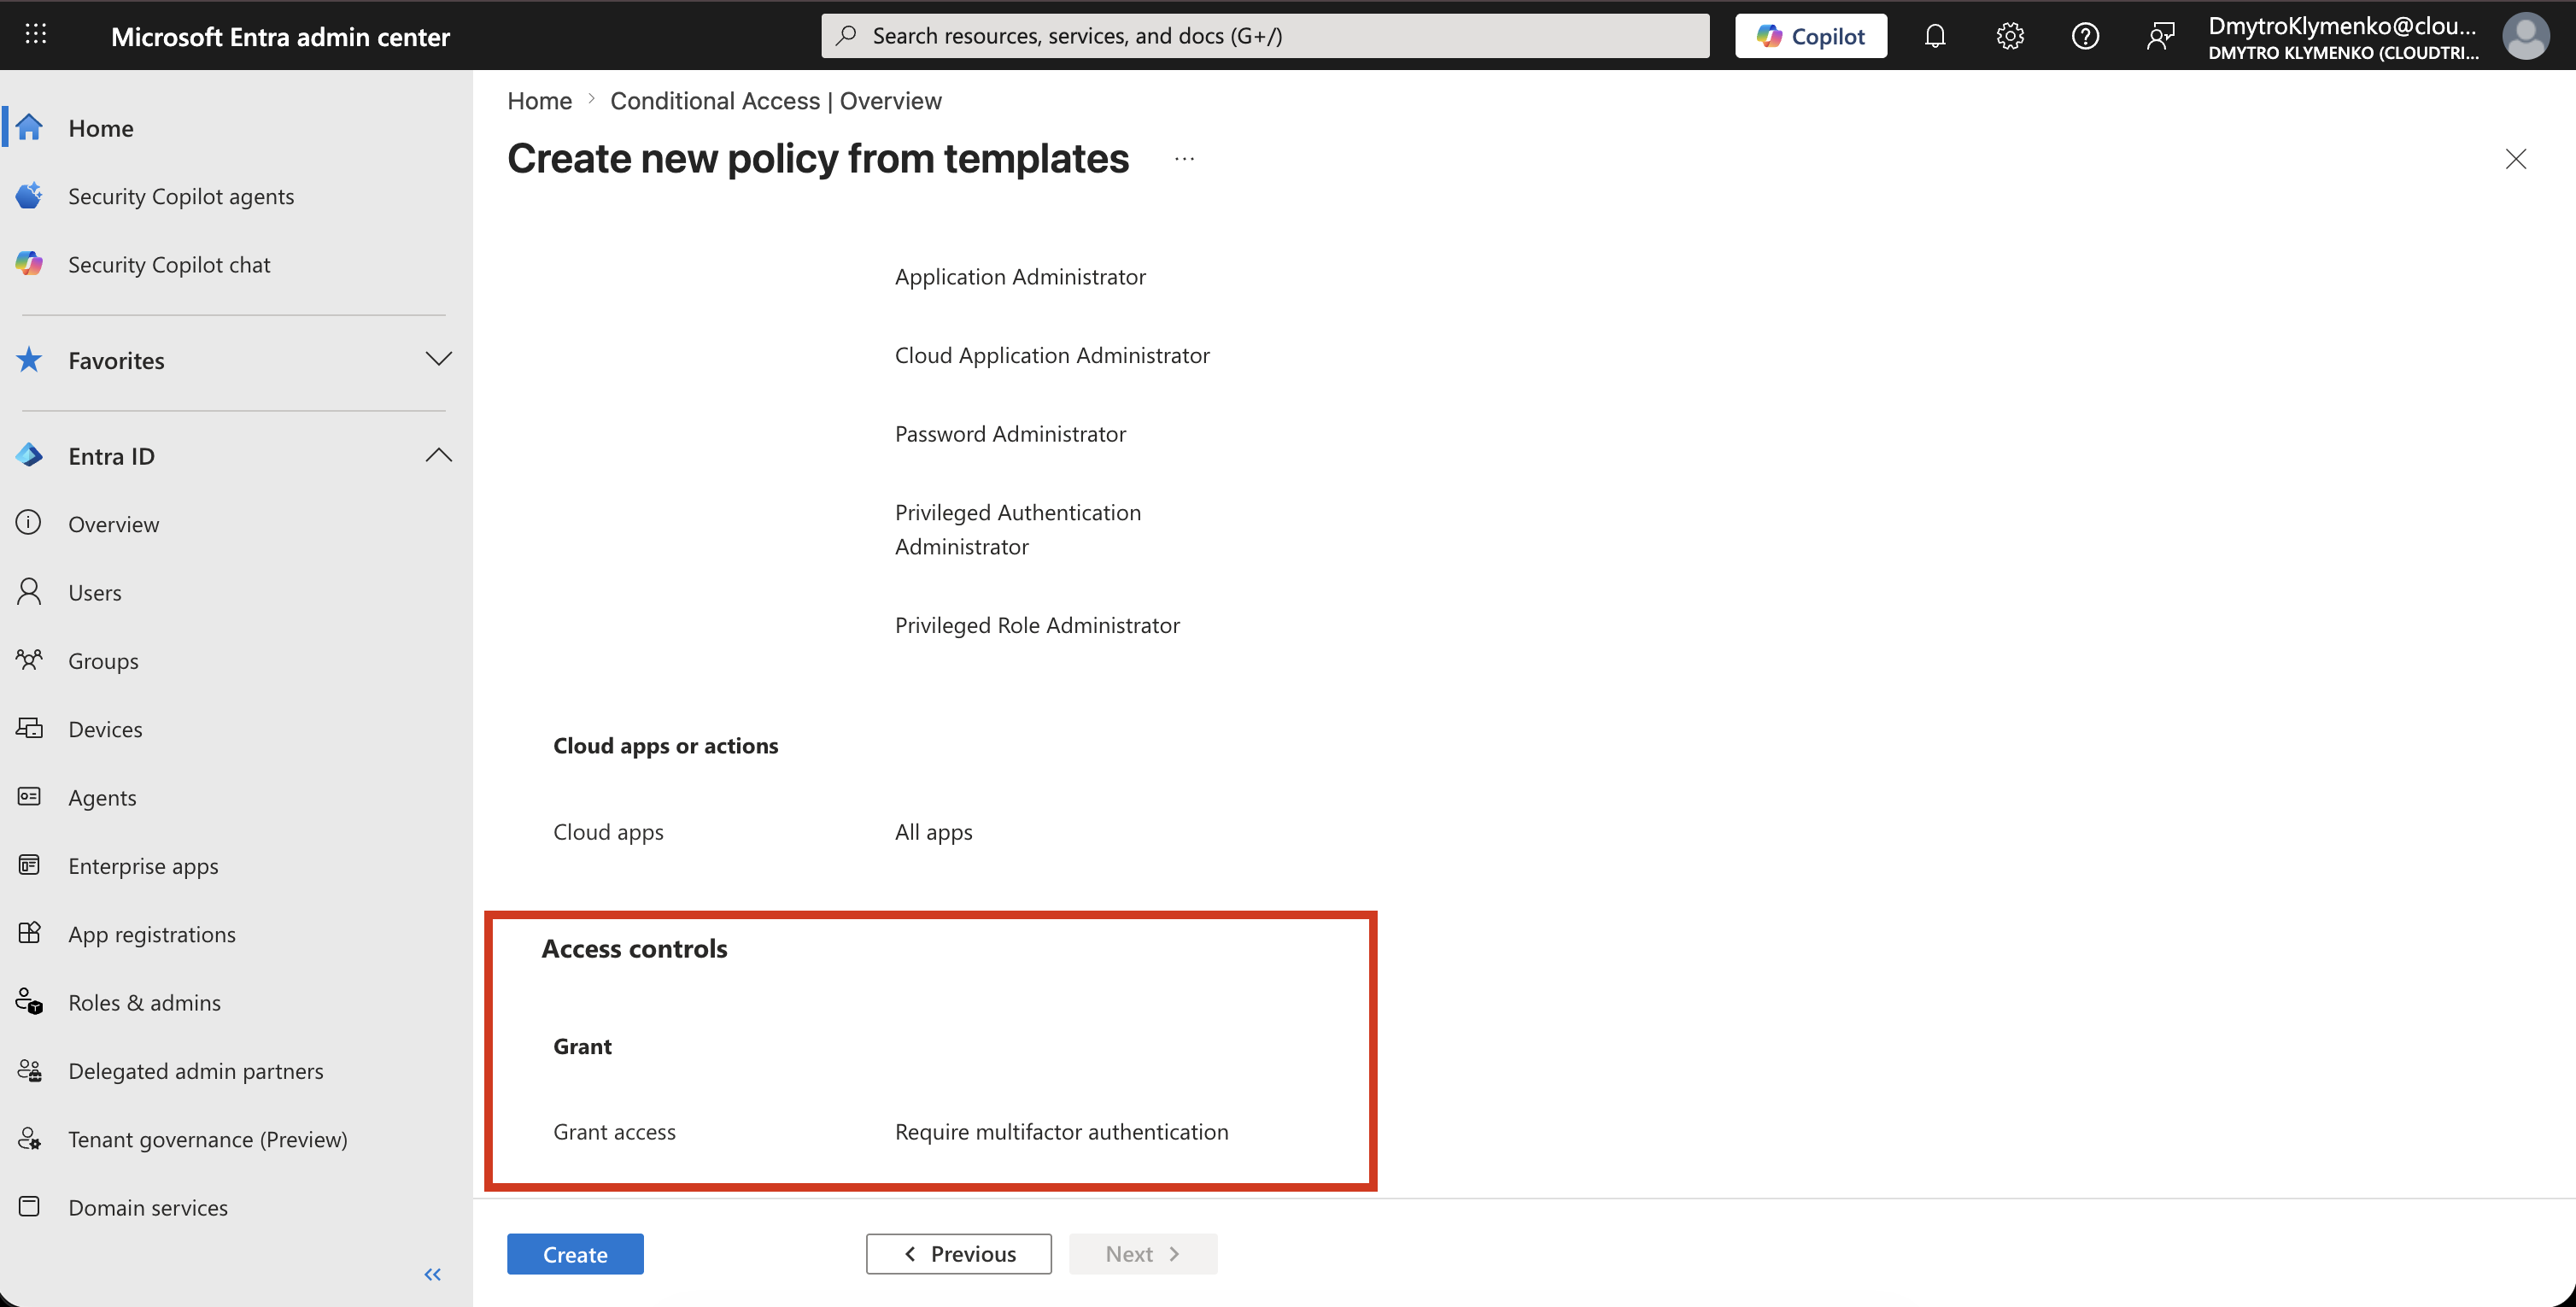The image size is (2576, 1307).
Task: Focus the search resources input field
Action: (1265, 36)
